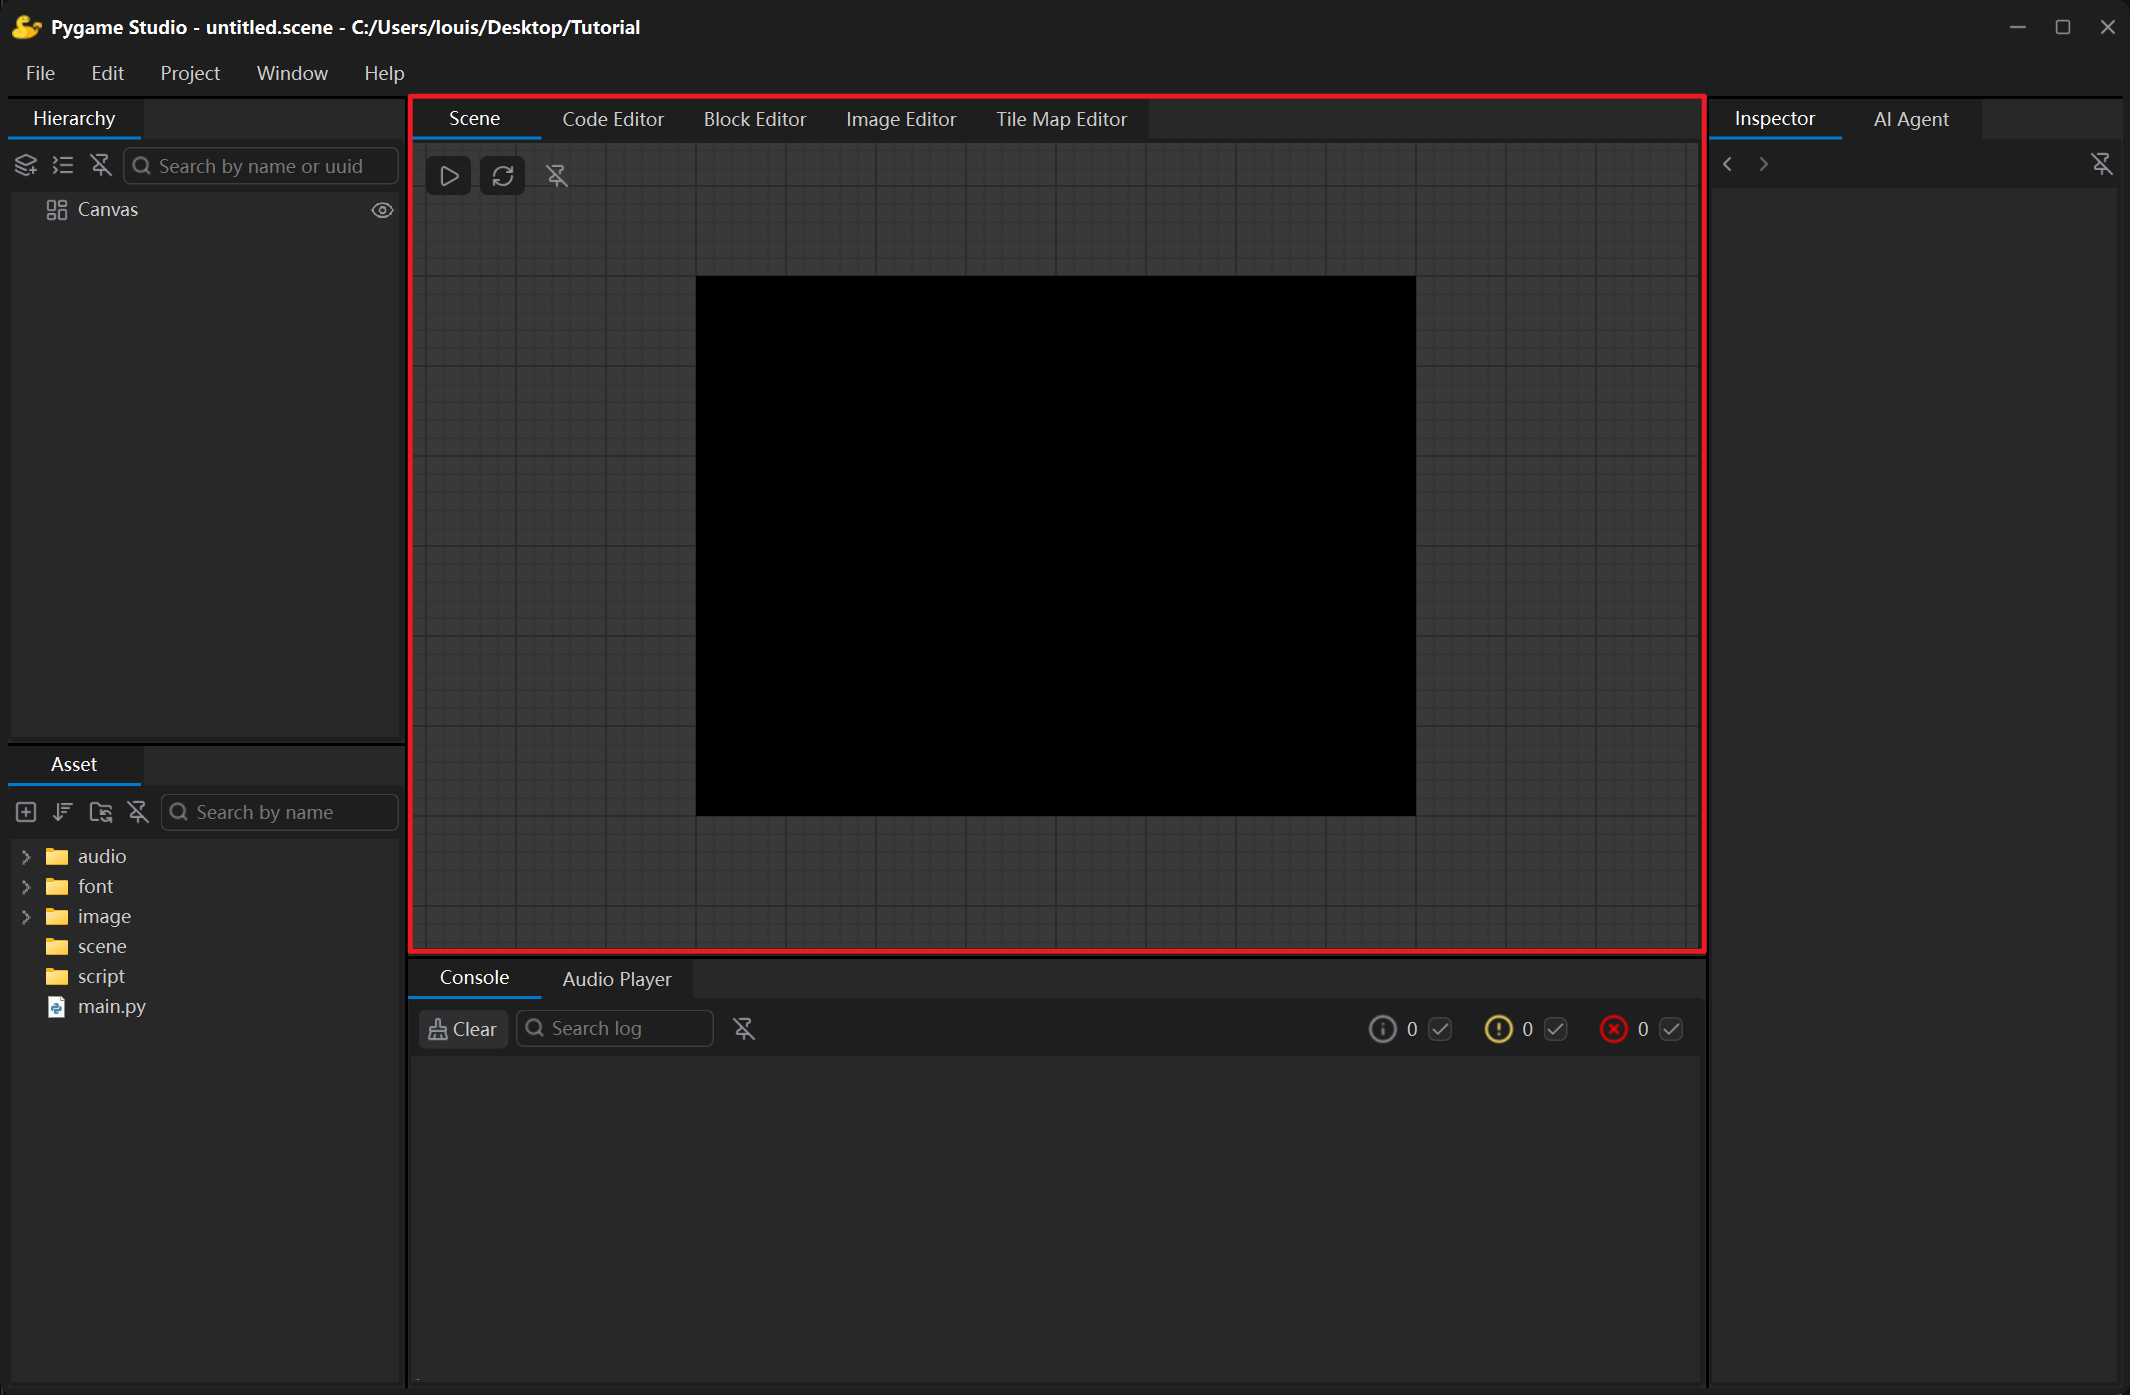Click the pin icon in Asset toolbar
Screen dimensions: 2130x1395
point(138,812)
